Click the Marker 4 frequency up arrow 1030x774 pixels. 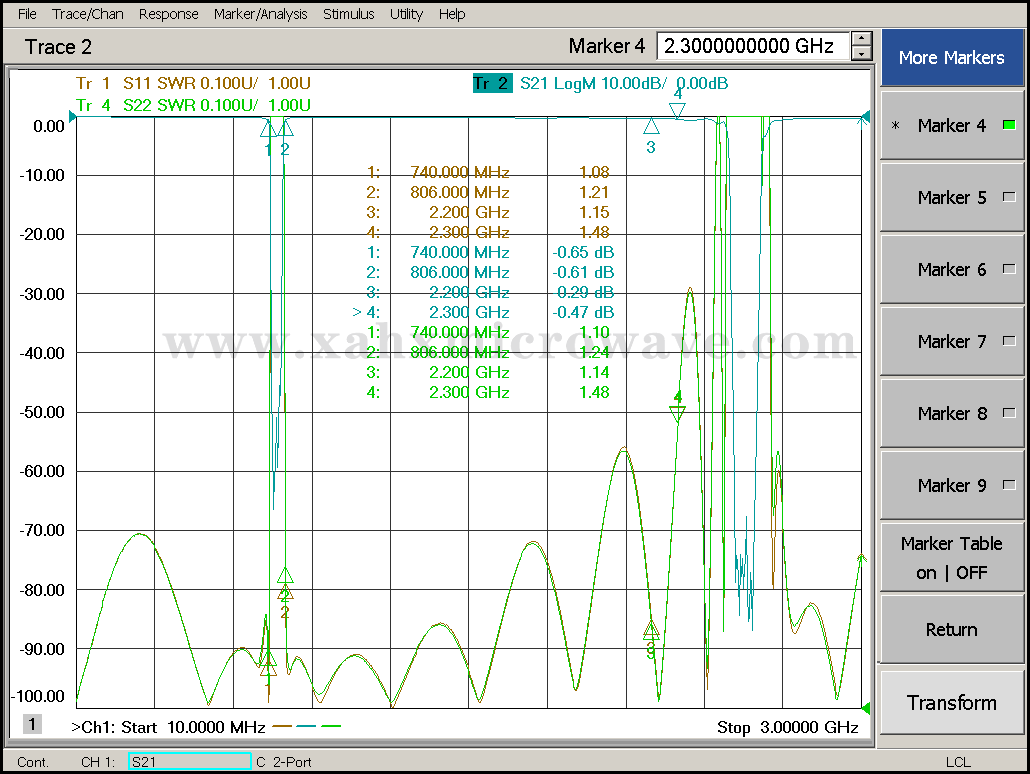tap(861, 39)
